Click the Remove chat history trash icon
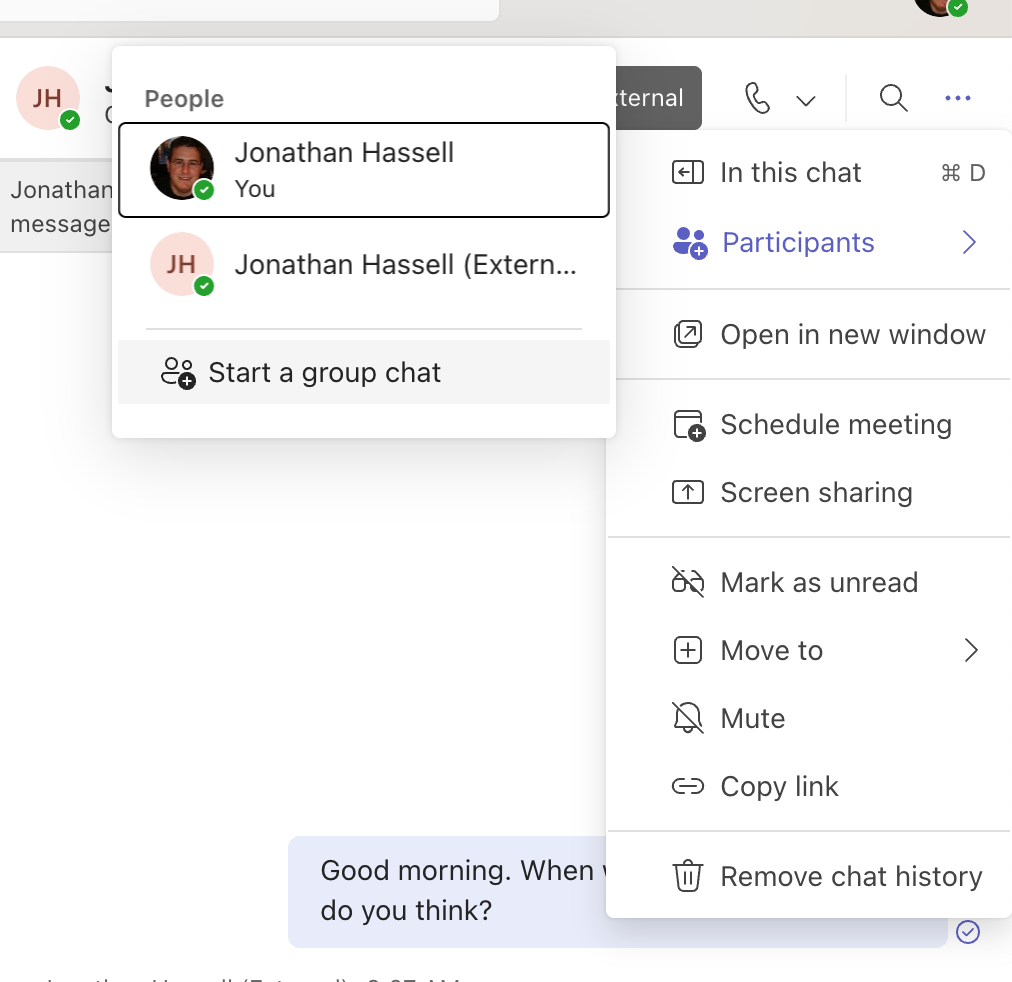Screen dimensions: 1012x982 click(x=687, y=876)
